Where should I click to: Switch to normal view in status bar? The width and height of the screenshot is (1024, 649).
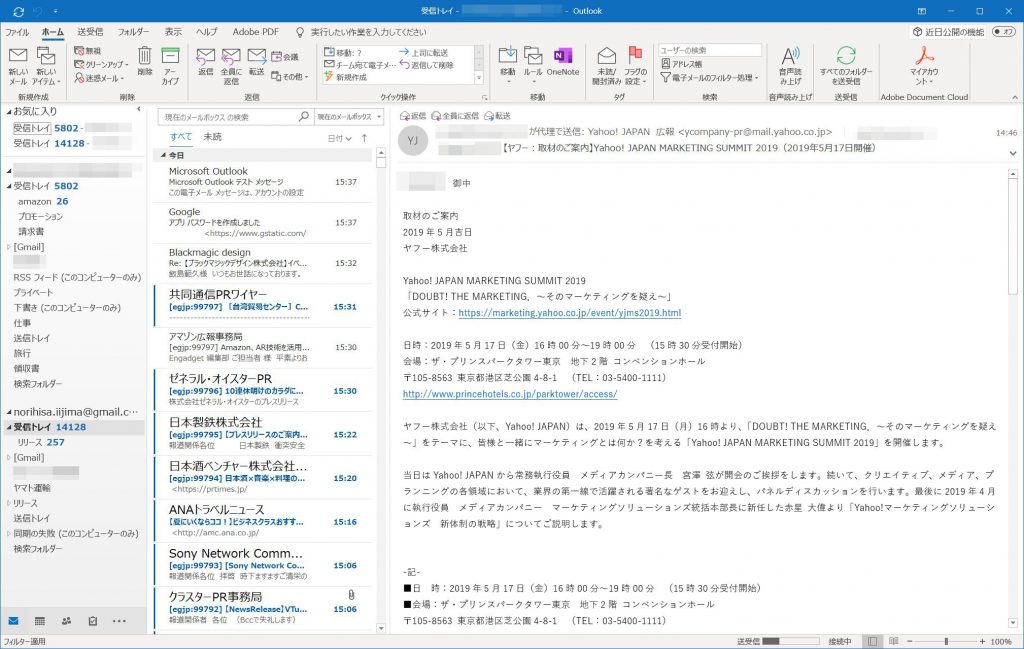coord(872,641)
